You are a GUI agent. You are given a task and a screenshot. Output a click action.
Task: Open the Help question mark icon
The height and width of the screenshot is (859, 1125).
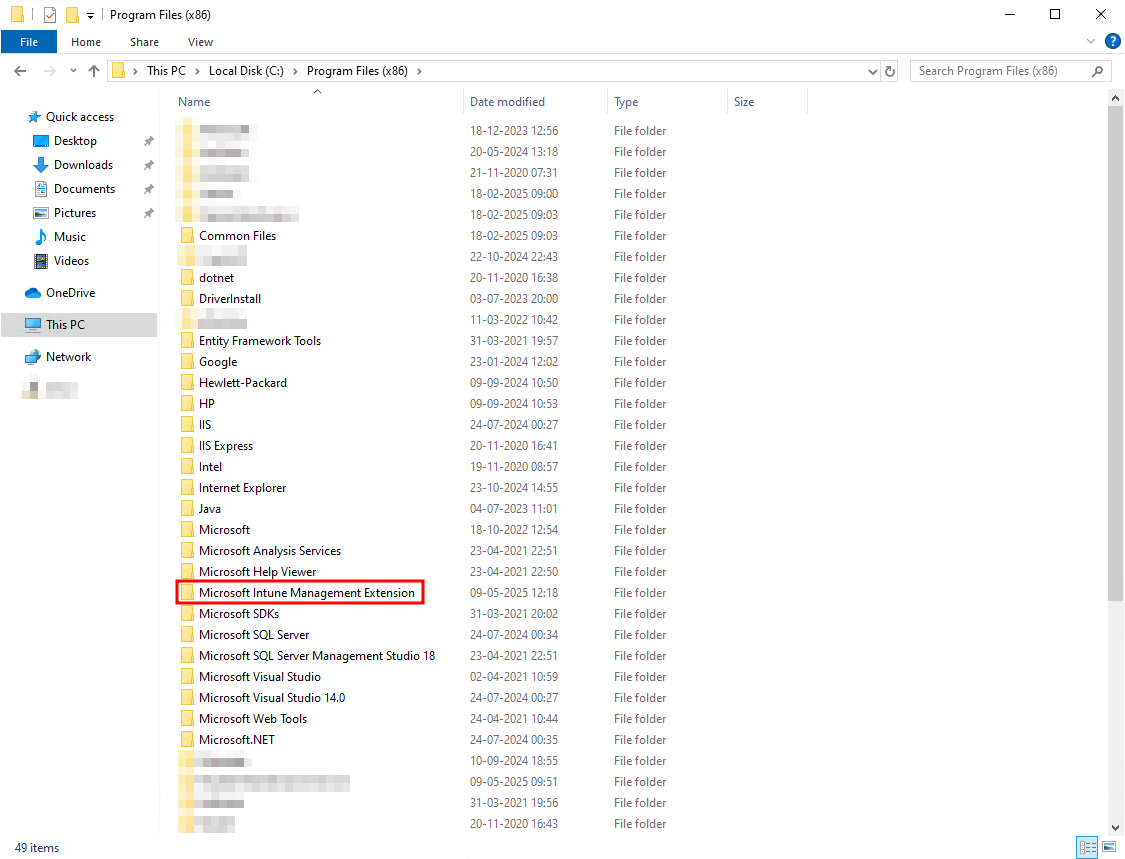click(x=1112, y=42)
